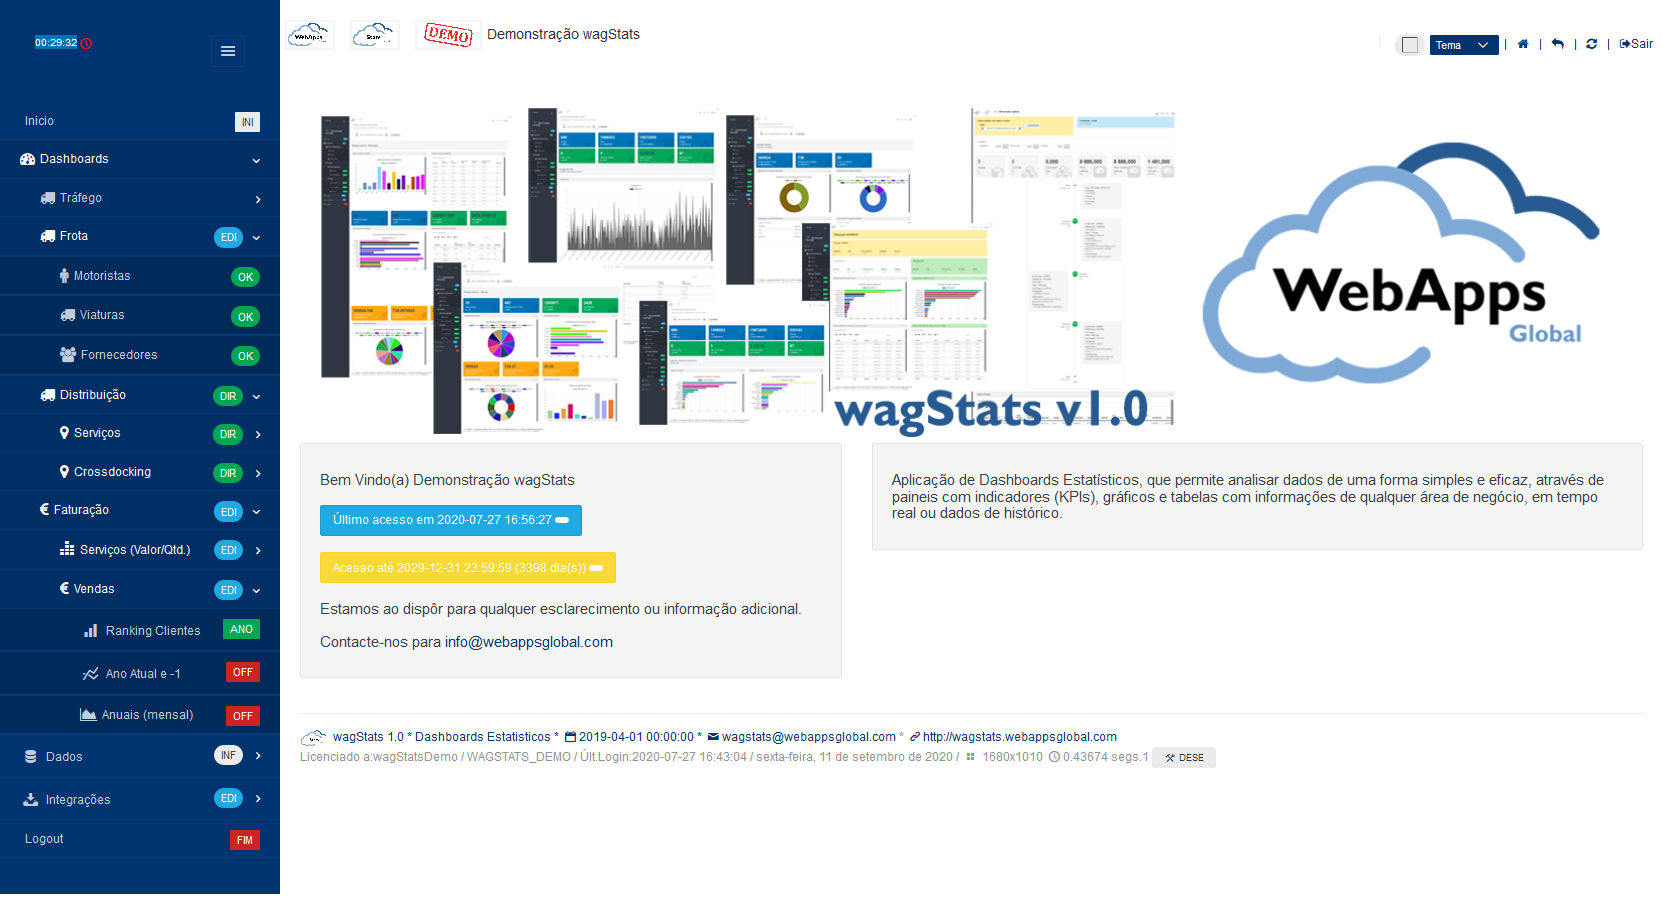The image size is (1663, 908).
Task: Toggle the sidebar with the hamburger menu icon
Action: click(x=228, y=51)
